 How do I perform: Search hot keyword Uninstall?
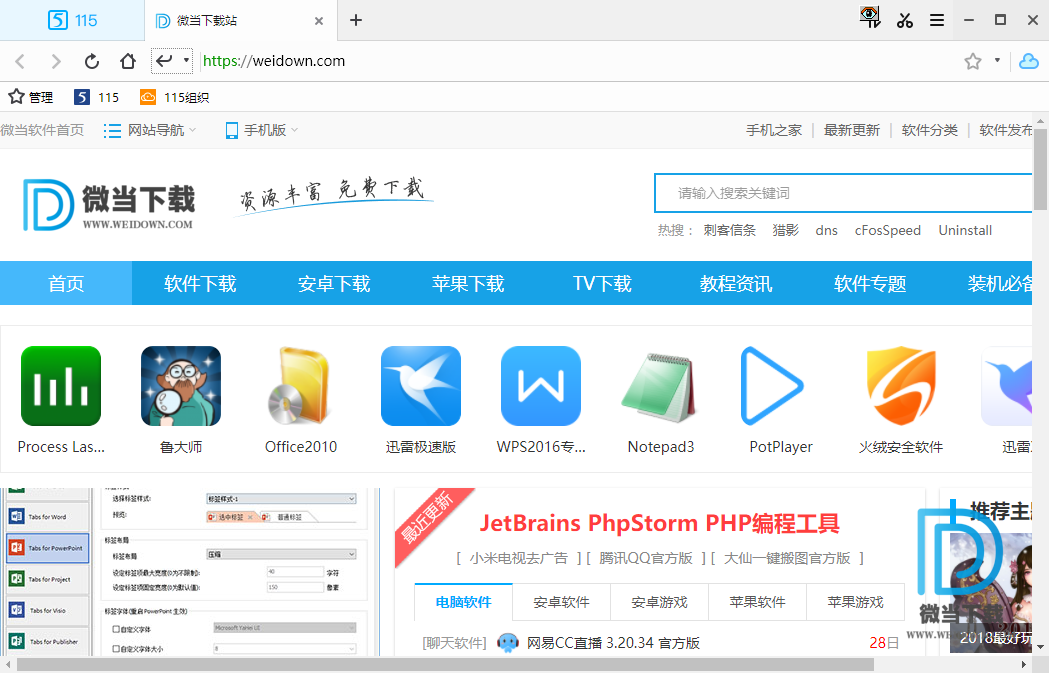coord(965,230)
